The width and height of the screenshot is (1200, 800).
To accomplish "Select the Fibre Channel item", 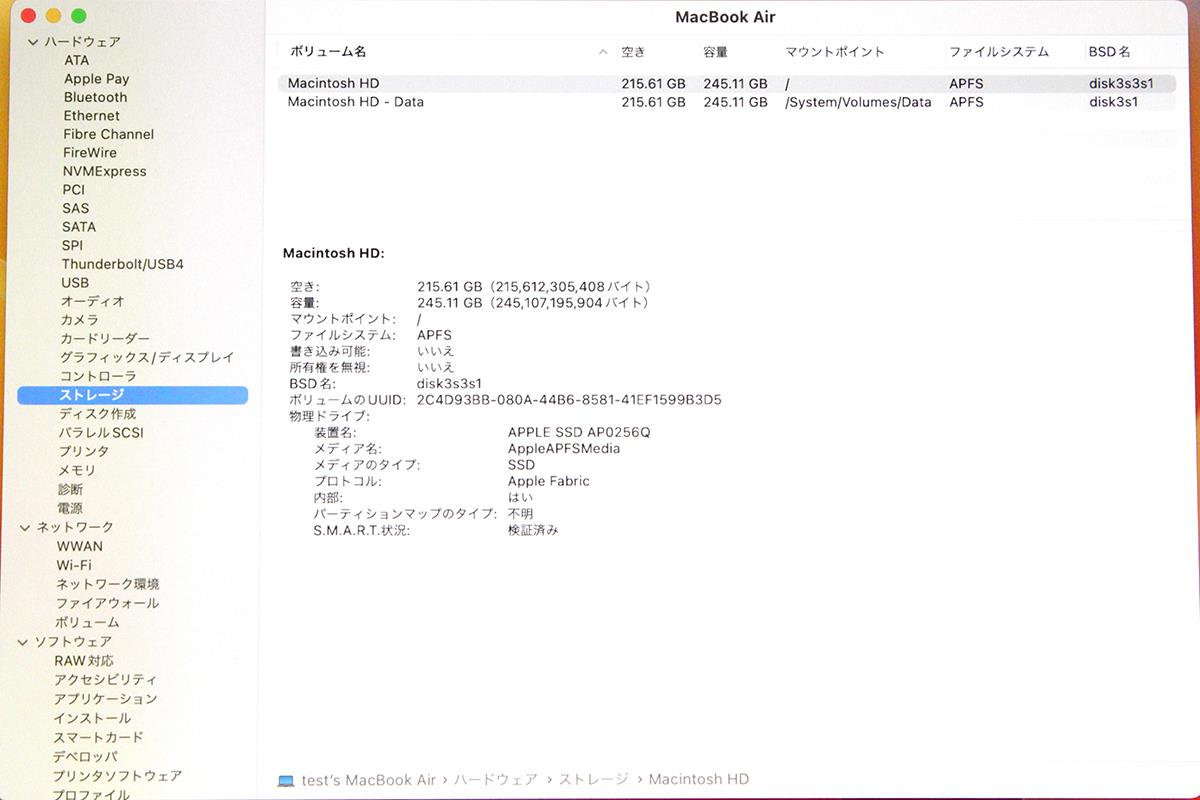I will click(x=109, y=134).
